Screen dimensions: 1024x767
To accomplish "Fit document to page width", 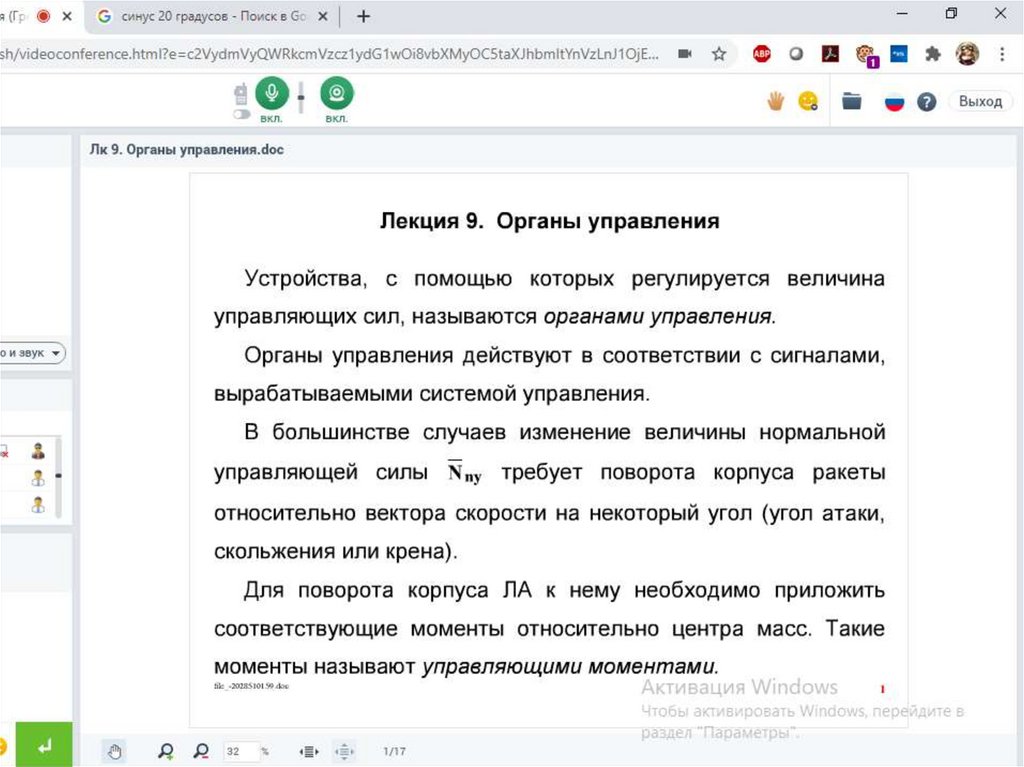I will coord(309,751).
